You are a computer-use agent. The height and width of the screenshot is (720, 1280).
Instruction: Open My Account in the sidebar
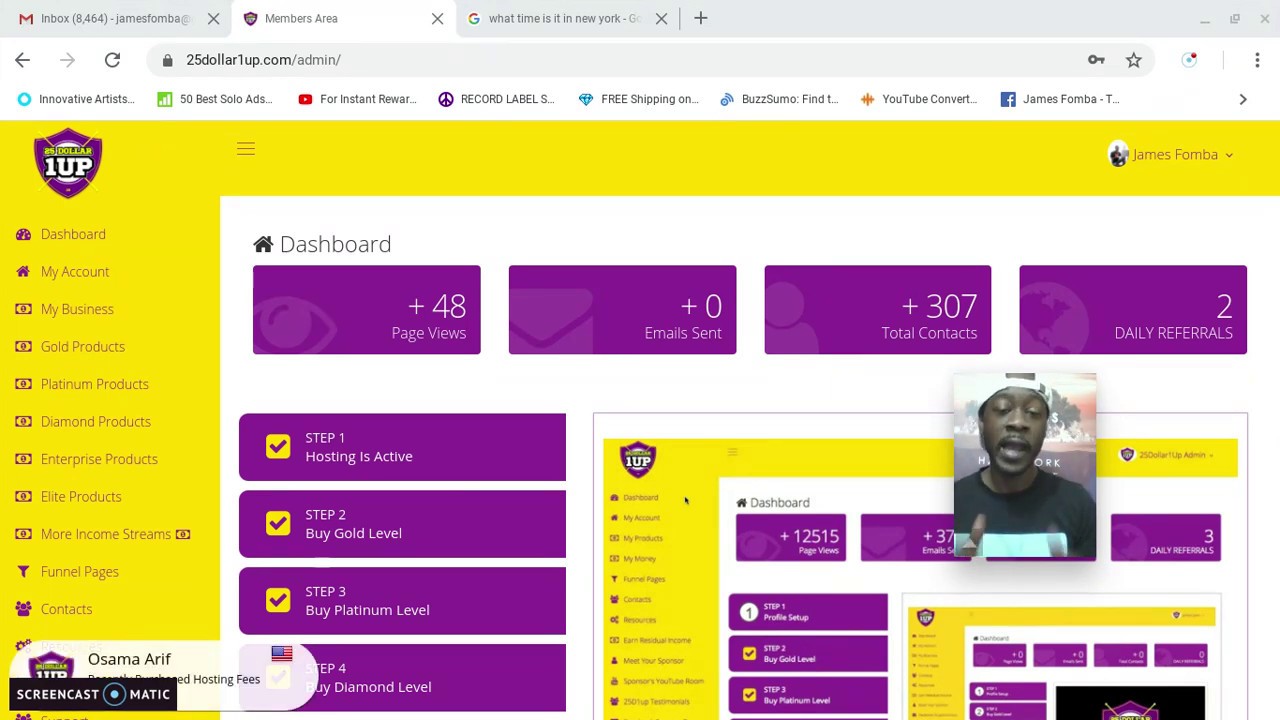point(75,272)
